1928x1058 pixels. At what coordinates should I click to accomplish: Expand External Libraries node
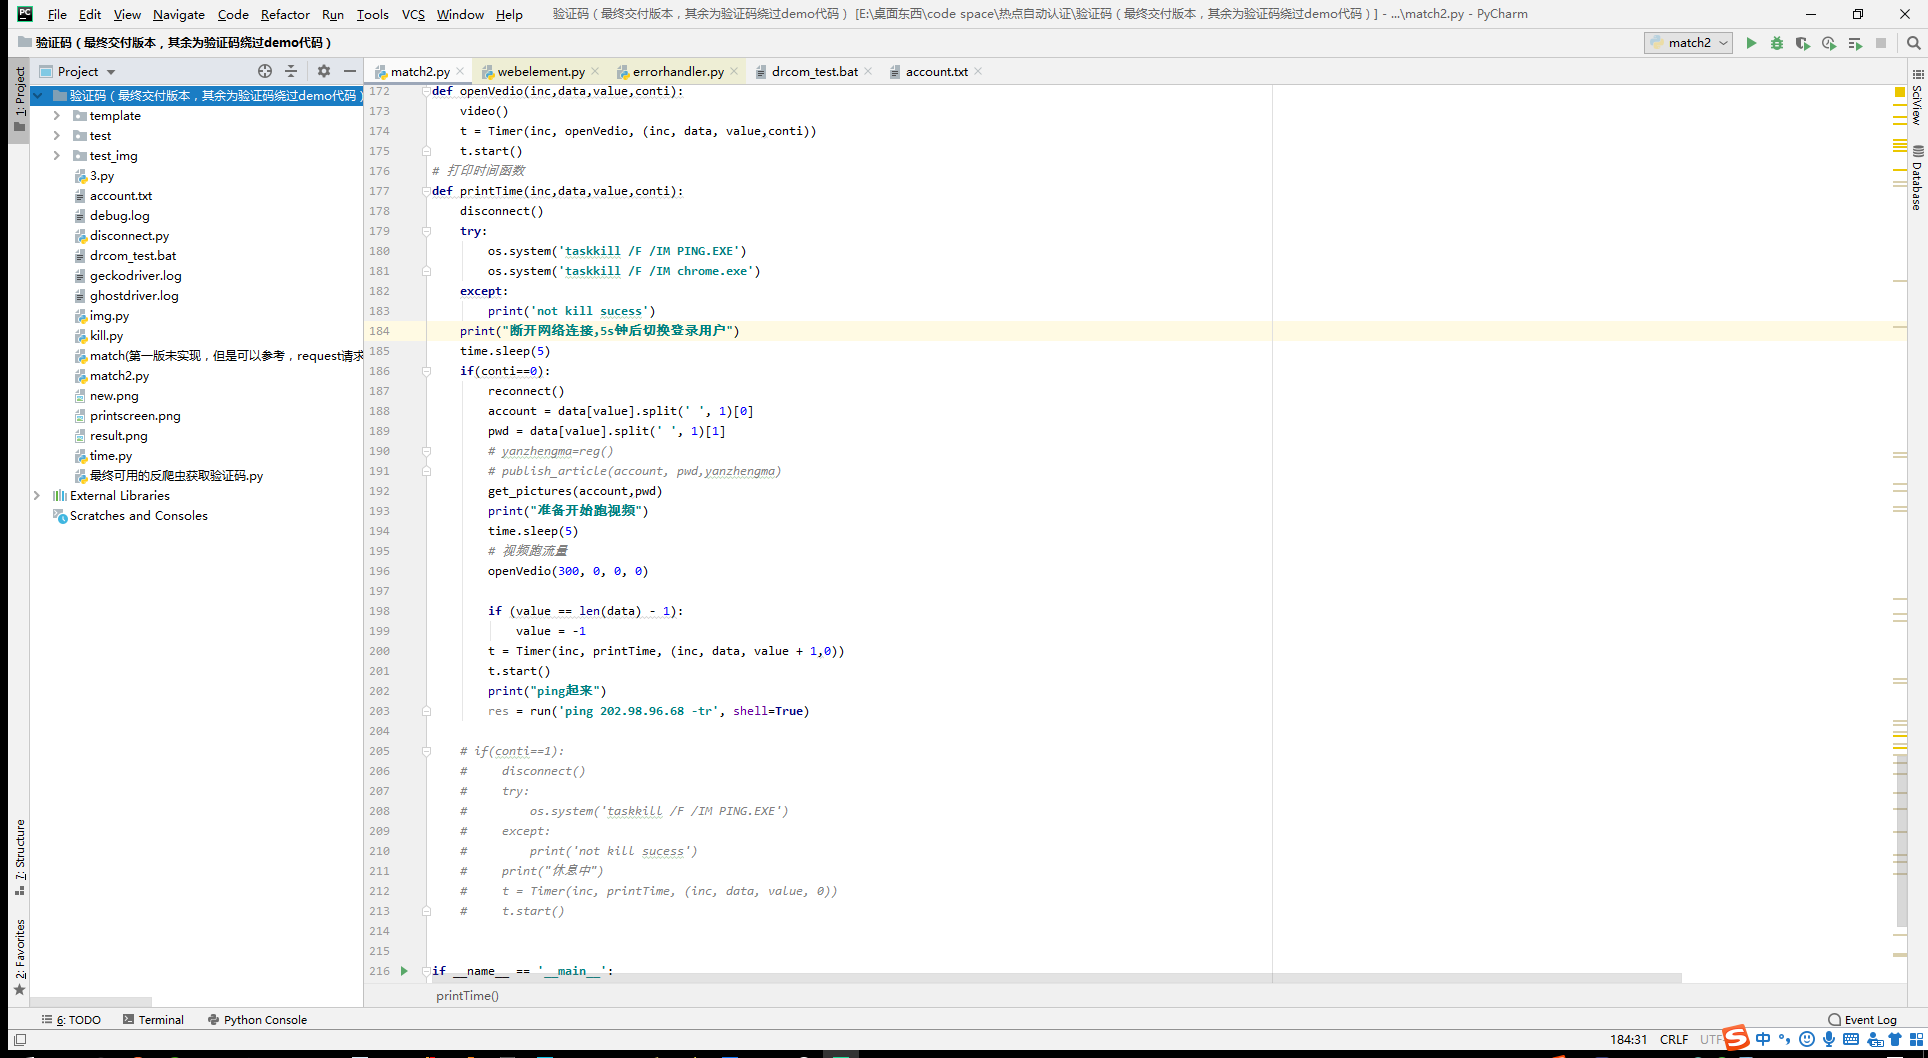[x=37, y=496]
